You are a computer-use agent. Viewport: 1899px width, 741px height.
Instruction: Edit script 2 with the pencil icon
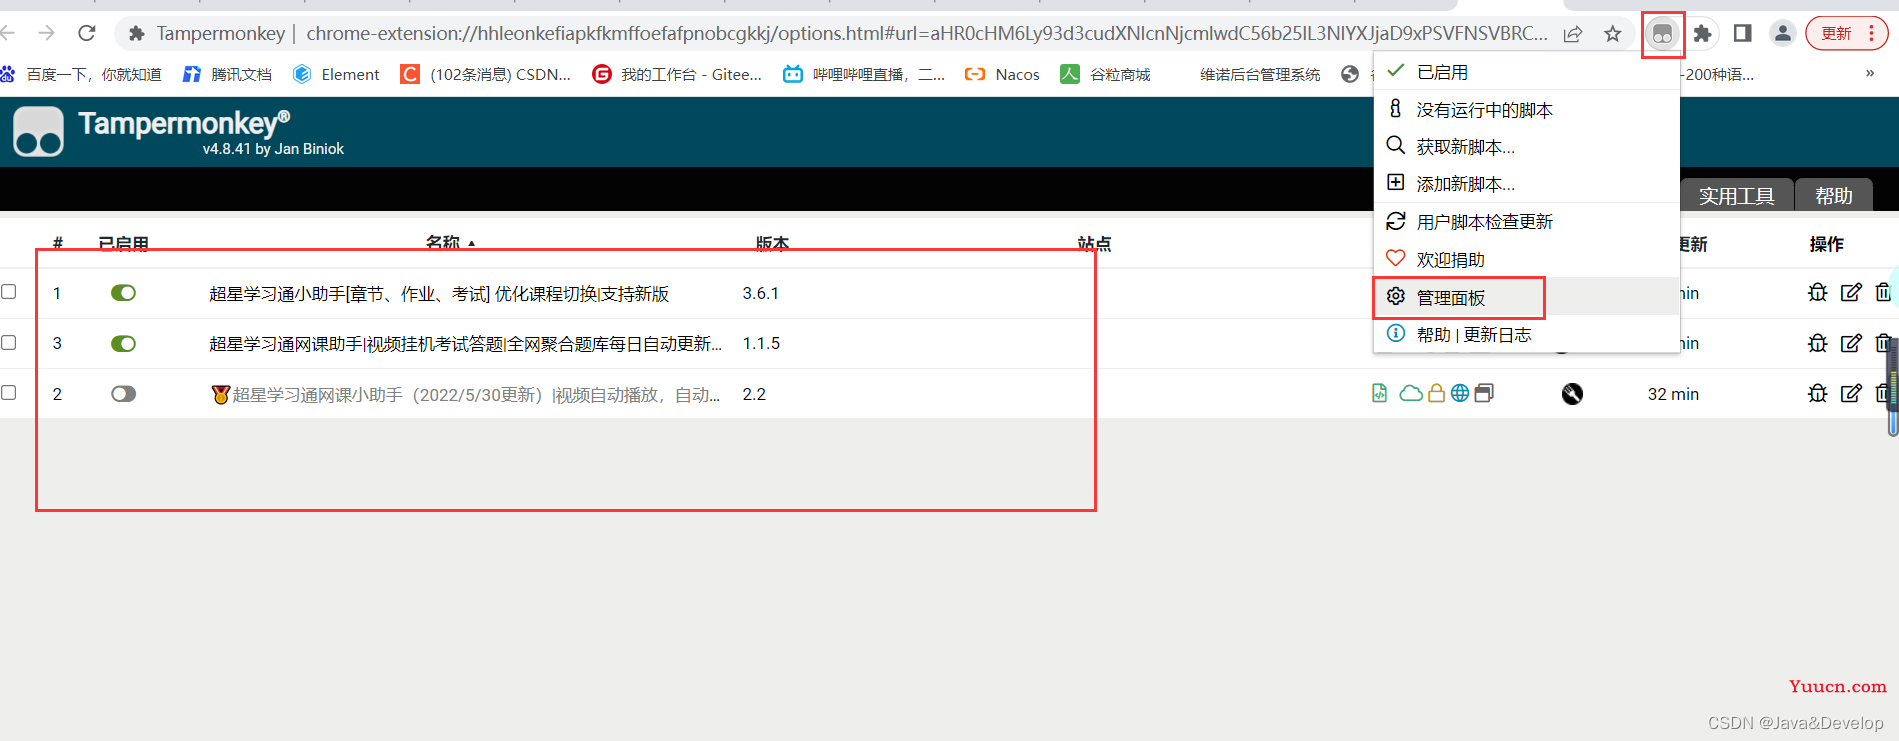(x=1851, y=393)
